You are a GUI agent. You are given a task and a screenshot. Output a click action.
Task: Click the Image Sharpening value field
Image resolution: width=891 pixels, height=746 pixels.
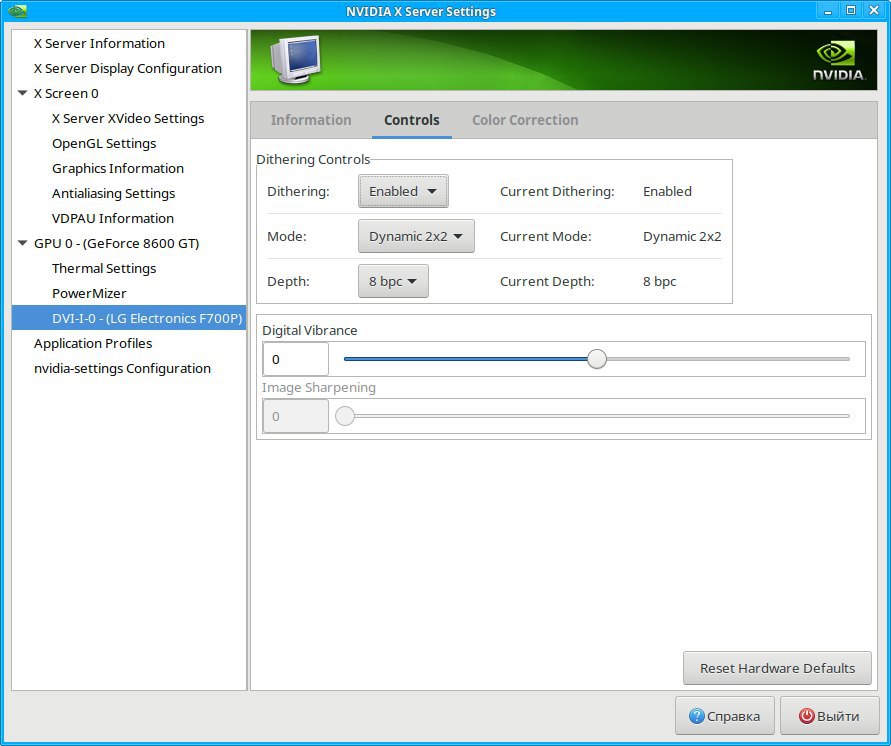pos(295,416)
